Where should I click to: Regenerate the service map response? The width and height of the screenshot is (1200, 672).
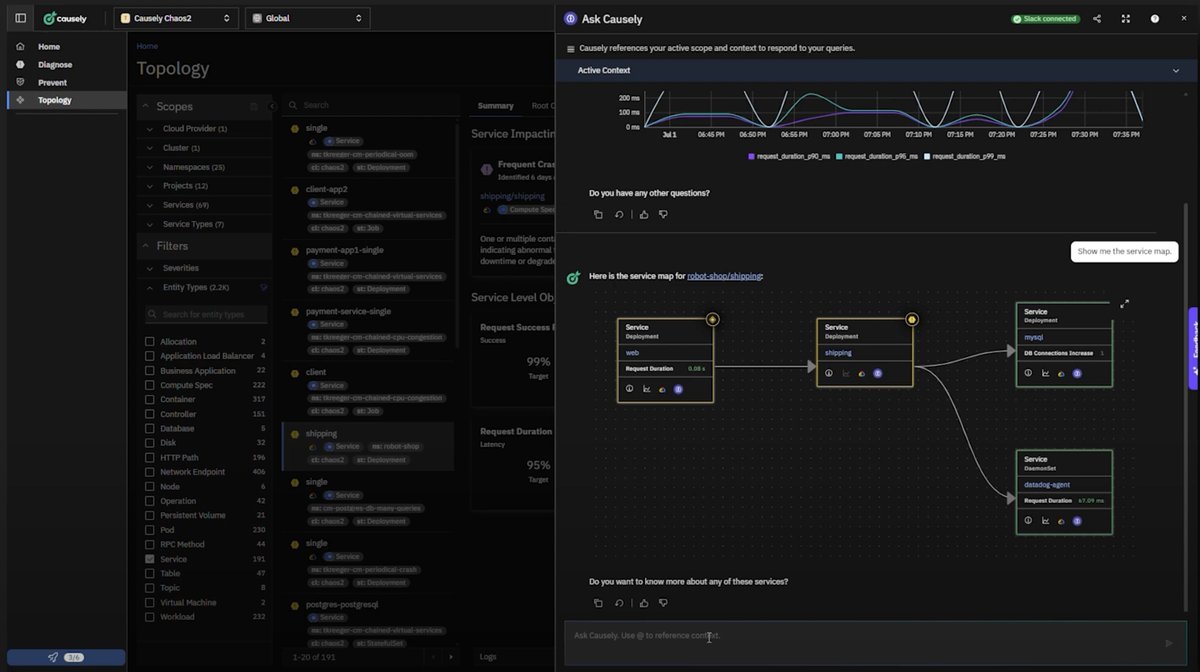click(x=619, y=603)
